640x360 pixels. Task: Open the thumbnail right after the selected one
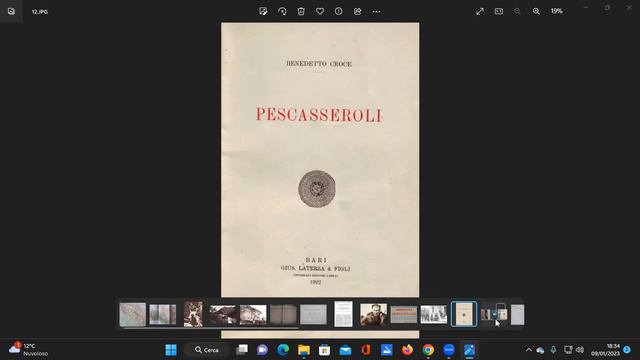pos(494,314)
